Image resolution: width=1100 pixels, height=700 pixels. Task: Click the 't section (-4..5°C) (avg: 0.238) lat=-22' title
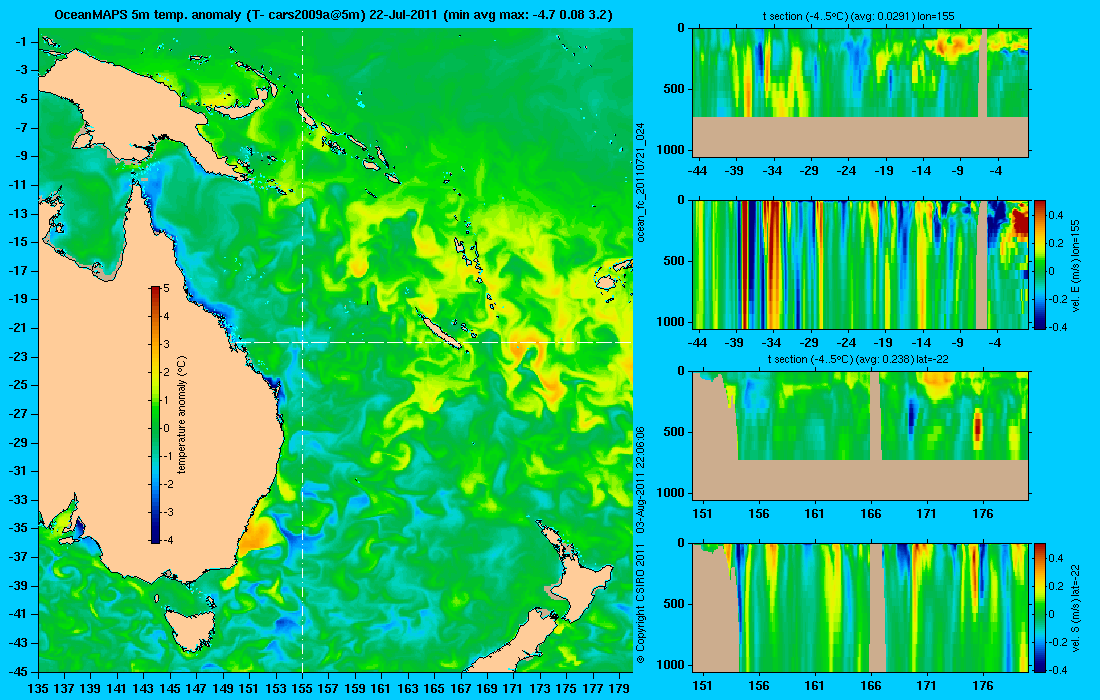(859, 359)
